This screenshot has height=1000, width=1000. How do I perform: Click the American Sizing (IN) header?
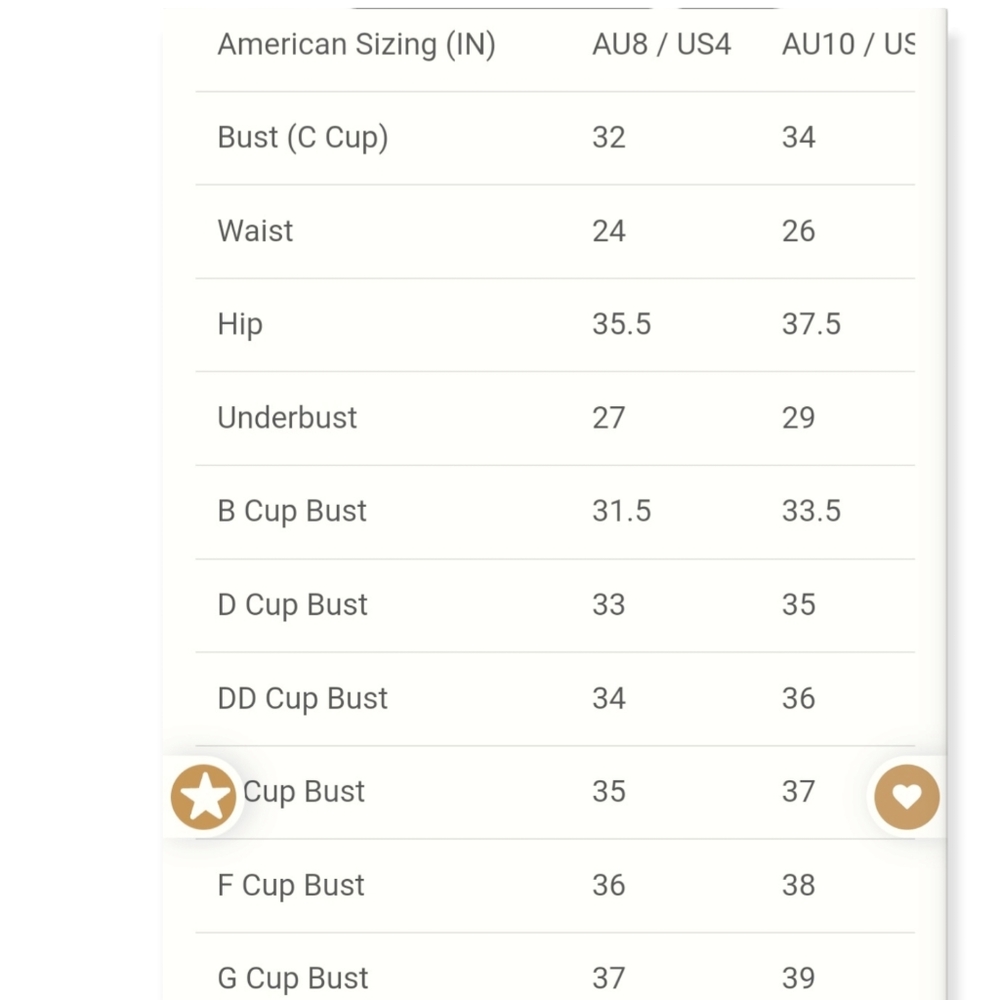pyautogui.click(x=356, y=45)
